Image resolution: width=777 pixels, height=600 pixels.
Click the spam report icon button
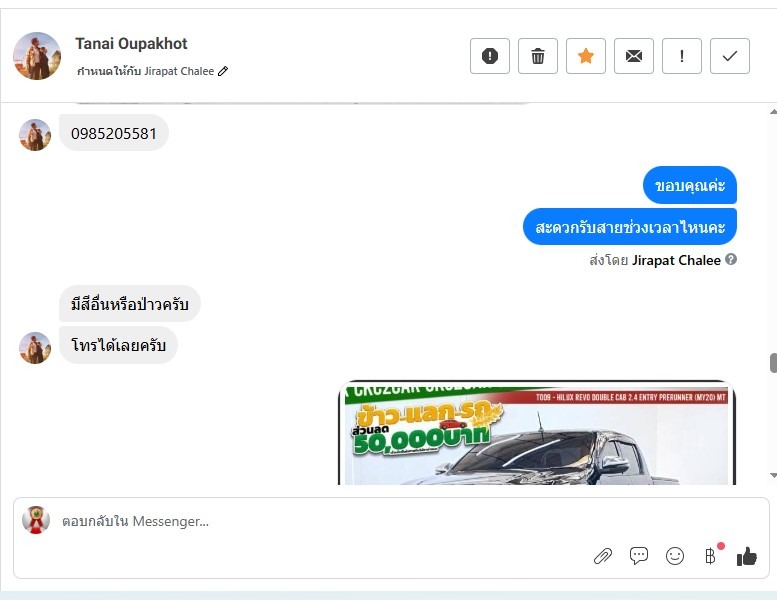point(490,56)
